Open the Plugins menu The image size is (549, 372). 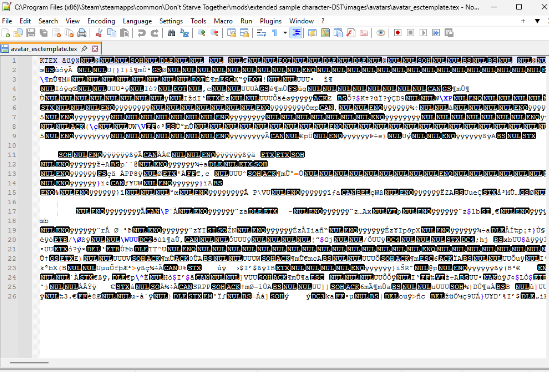pos(271,21)
